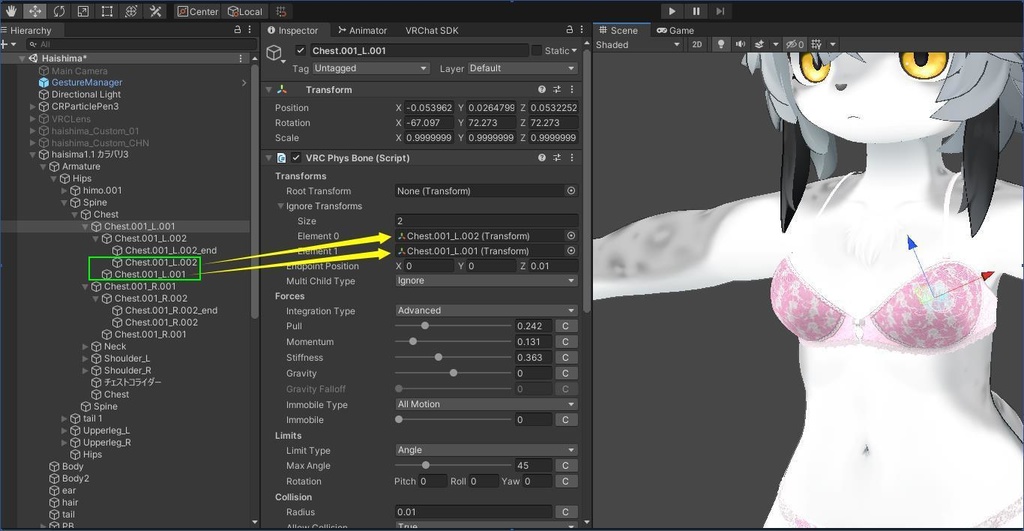Image resolution: width=1024 pixels, height=531 pixels.
Task: Toggle VRC Phys Bone enabled checkbox
Action: click(x=296, y=158)
